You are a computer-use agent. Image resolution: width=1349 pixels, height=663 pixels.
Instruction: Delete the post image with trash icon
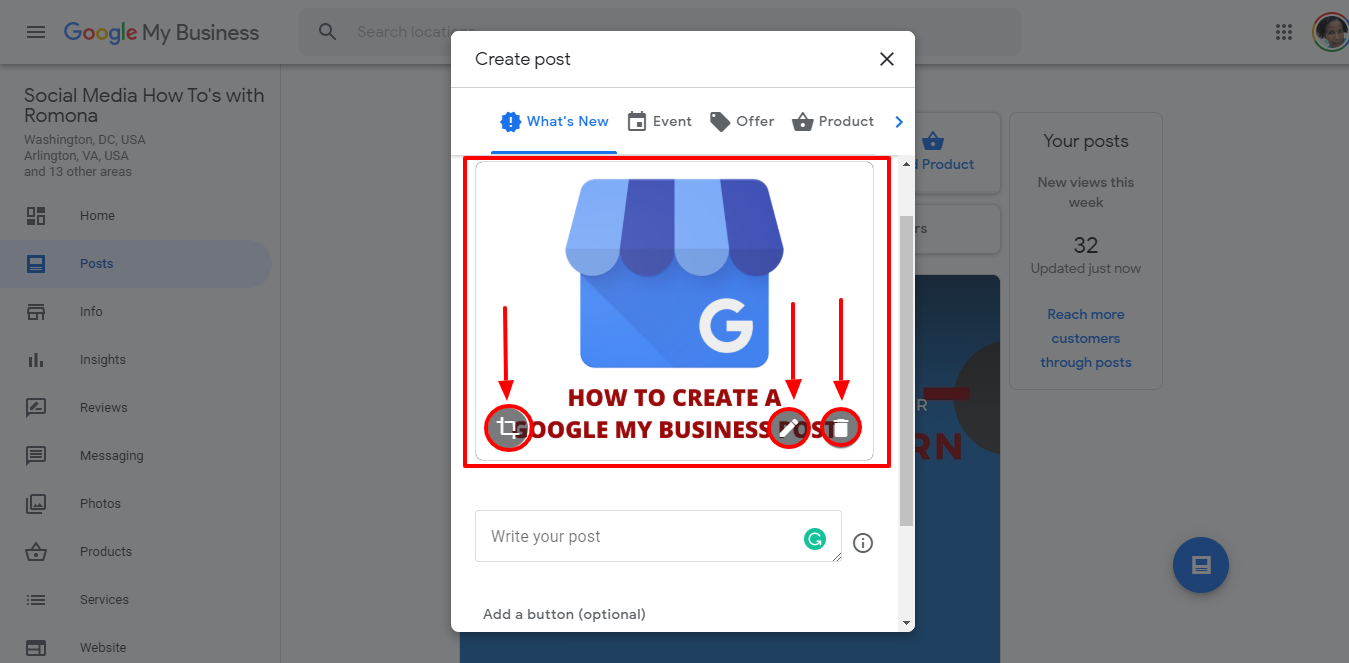click(x=841, y=429)
